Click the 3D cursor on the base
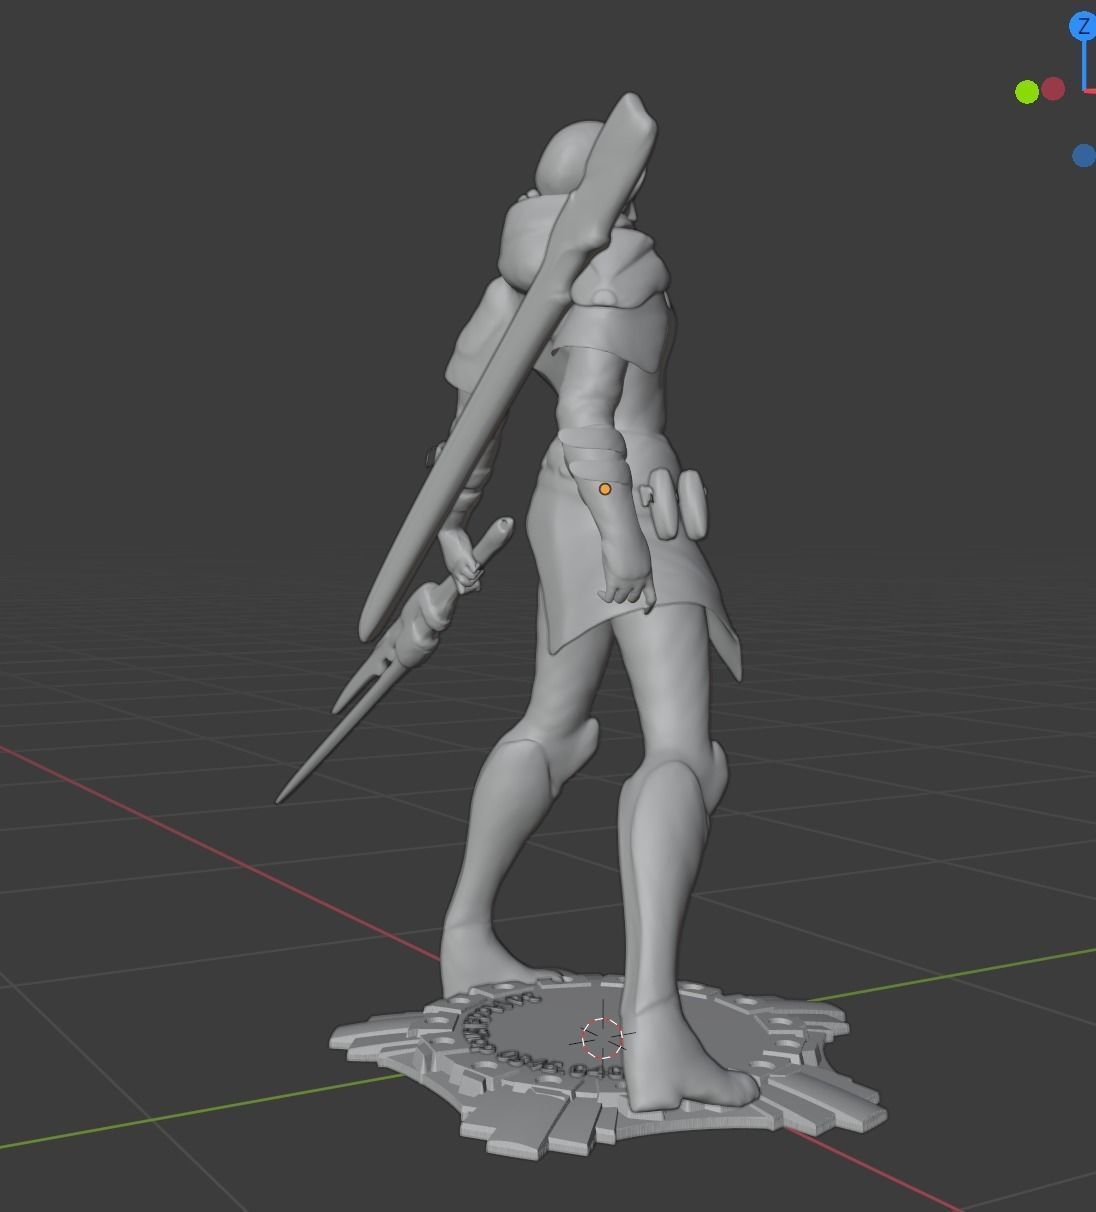Image resolution: width=1096 pixels, height=1212 pixels. point(602,1039)
